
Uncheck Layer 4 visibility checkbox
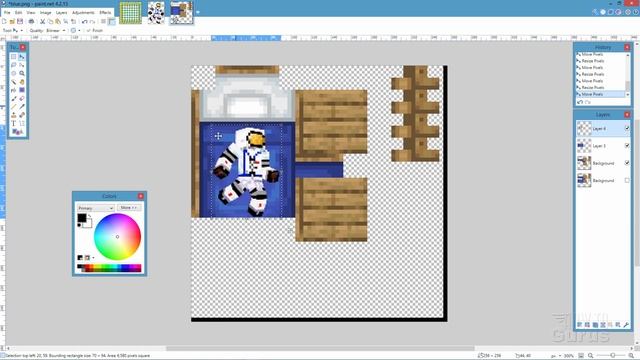pos(627,129)
